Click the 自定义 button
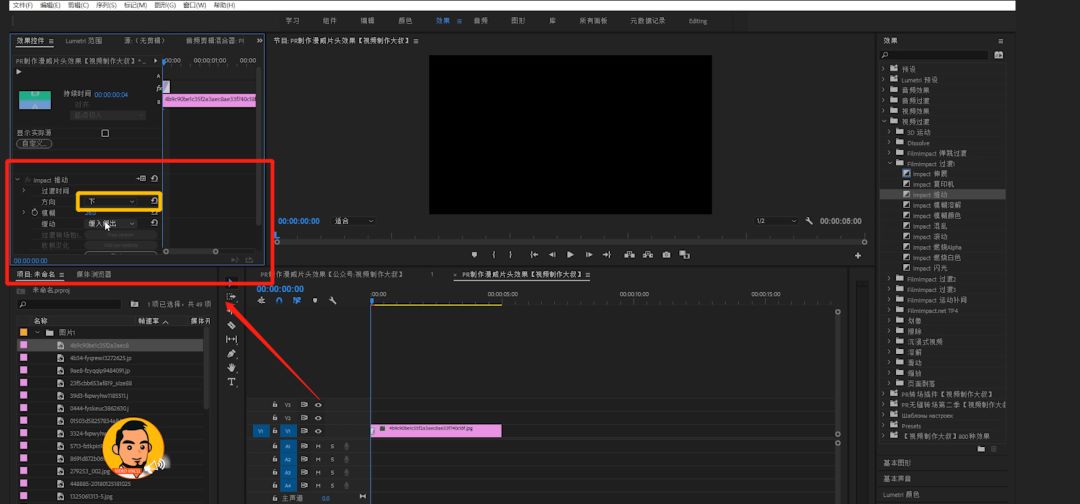This screenshot has width=1080, height=504. point(34,144)
